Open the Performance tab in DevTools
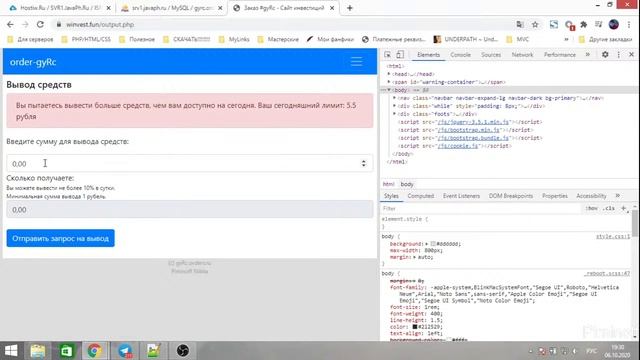 tap(560, 55)
